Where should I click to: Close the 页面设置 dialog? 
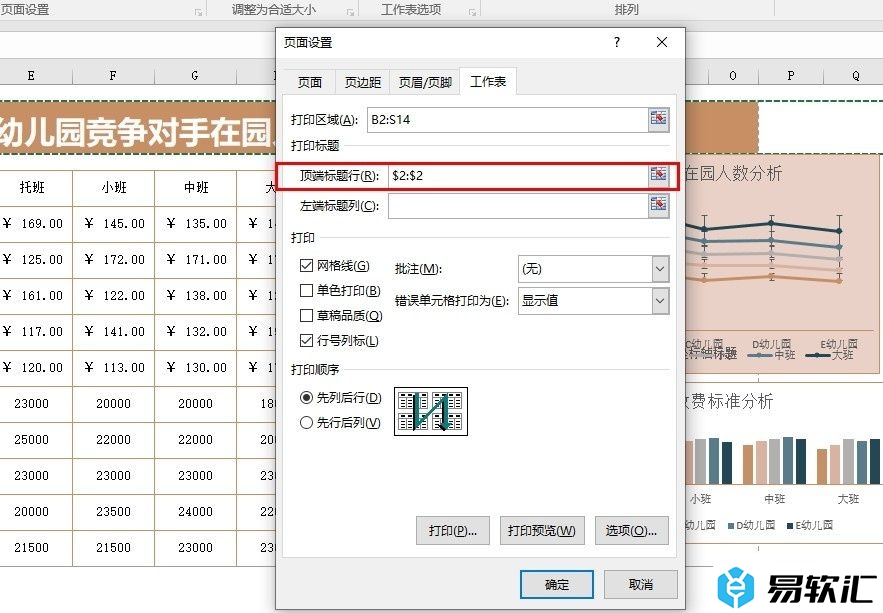(662, 42)
